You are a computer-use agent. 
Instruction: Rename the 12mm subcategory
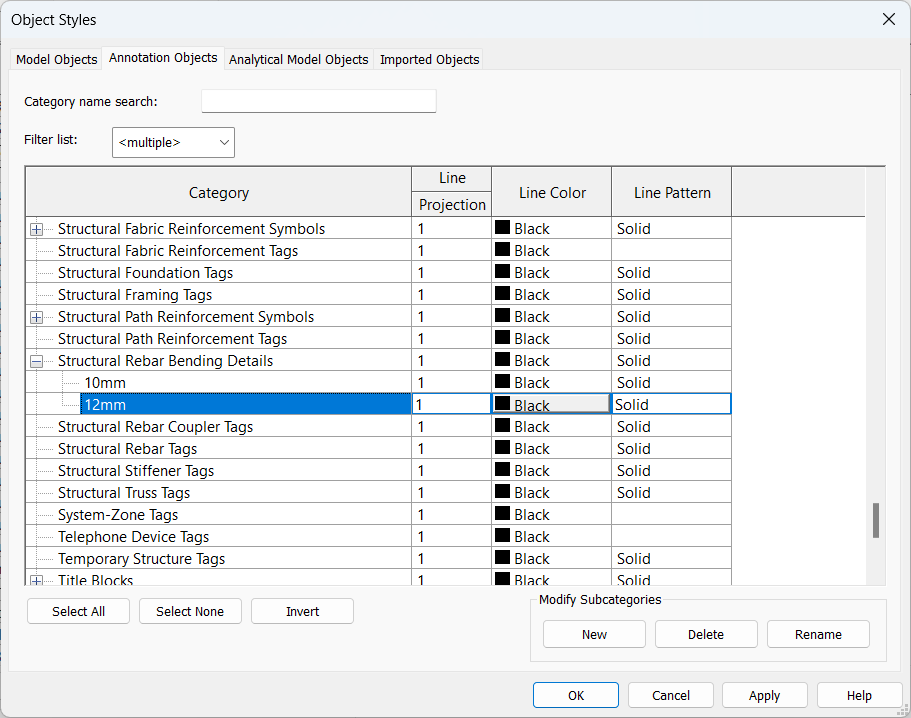pos(818,633)
